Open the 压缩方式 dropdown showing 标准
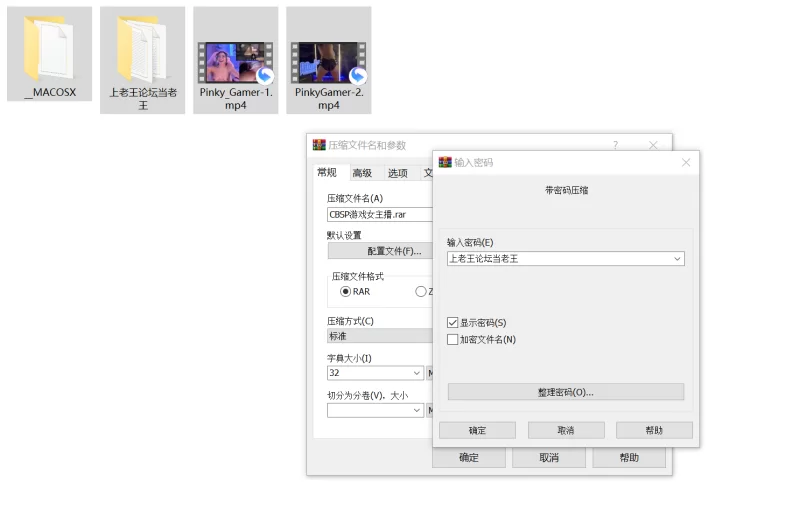 click(x=380, y=336)
